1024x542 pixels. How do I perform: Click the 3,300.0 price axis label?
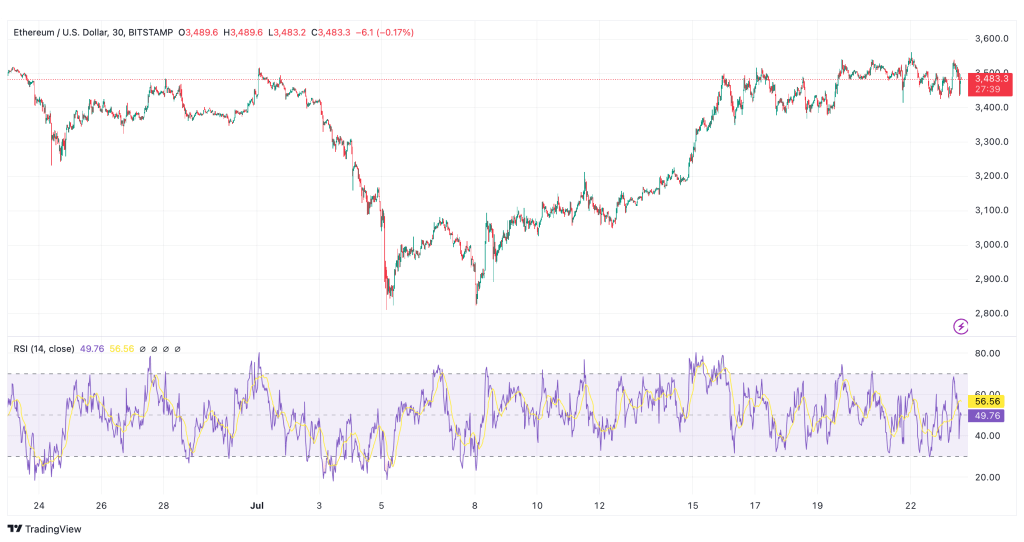[x=991, y=142]
